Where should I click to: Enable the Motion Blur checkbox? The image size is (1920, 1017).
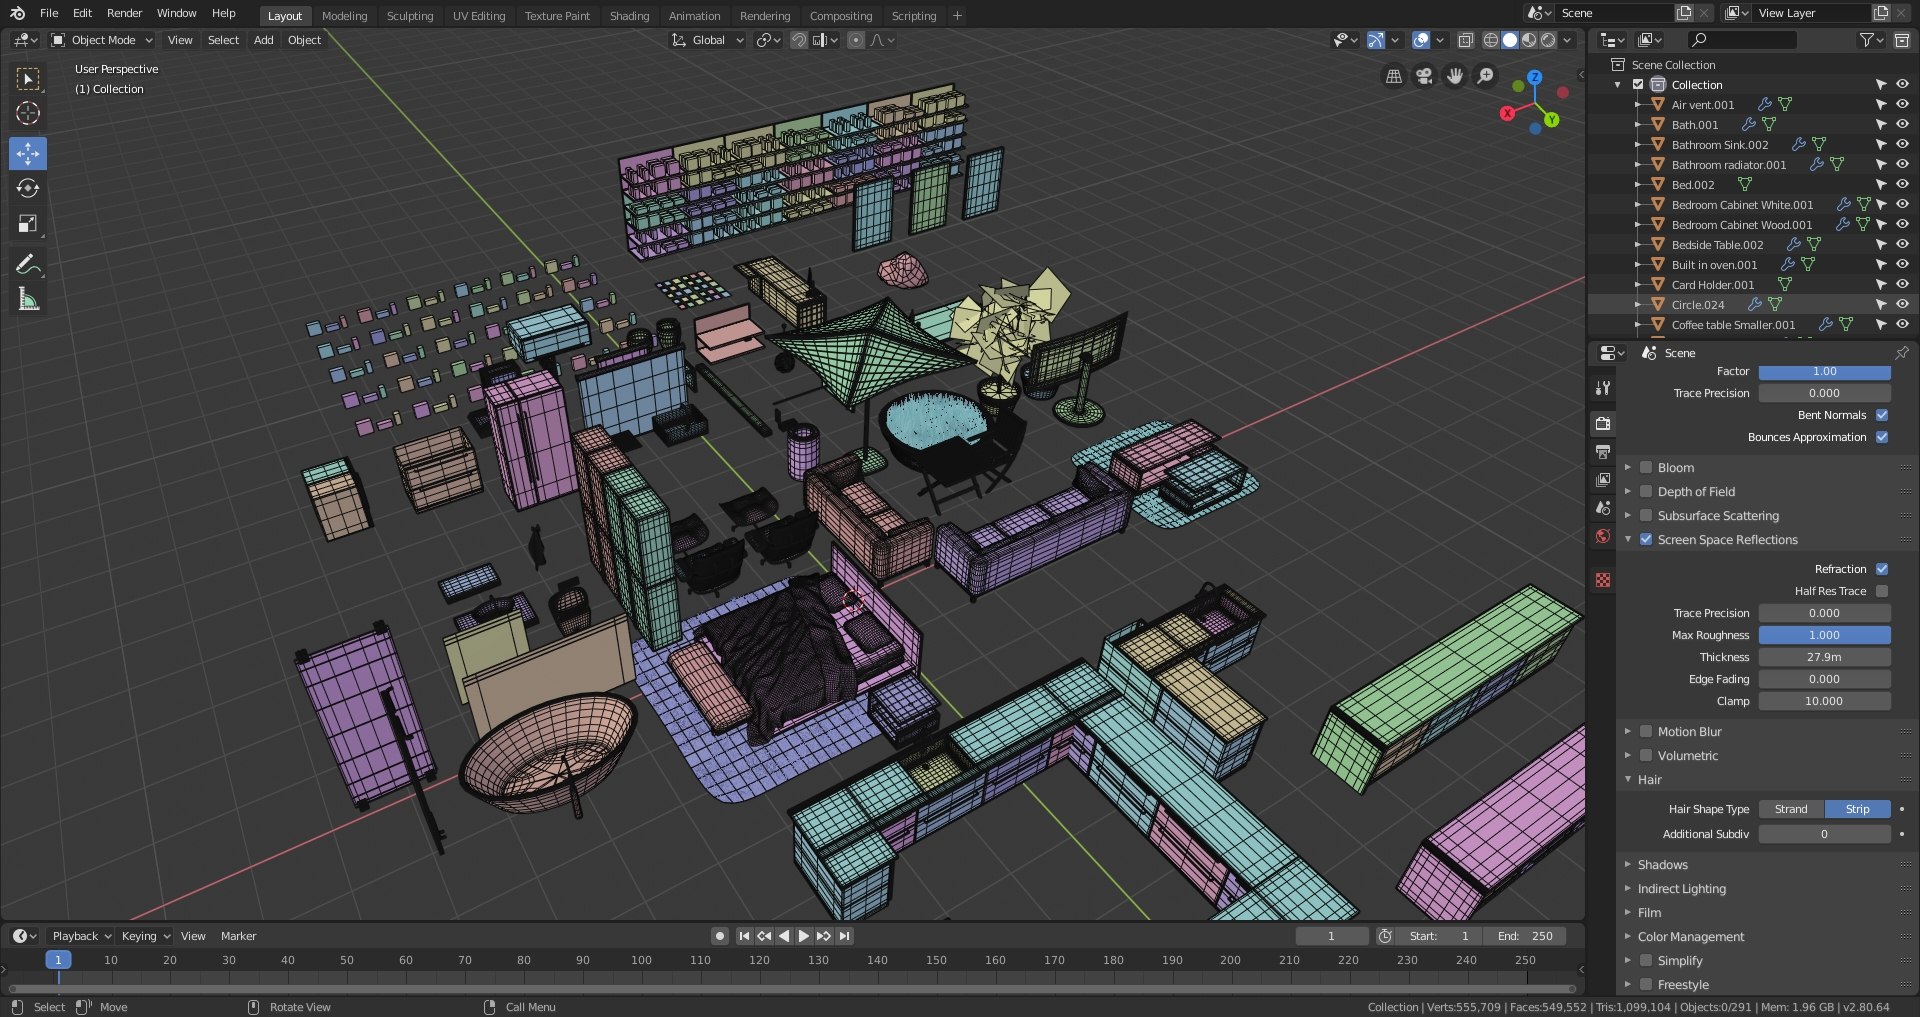coord(1646,731)
